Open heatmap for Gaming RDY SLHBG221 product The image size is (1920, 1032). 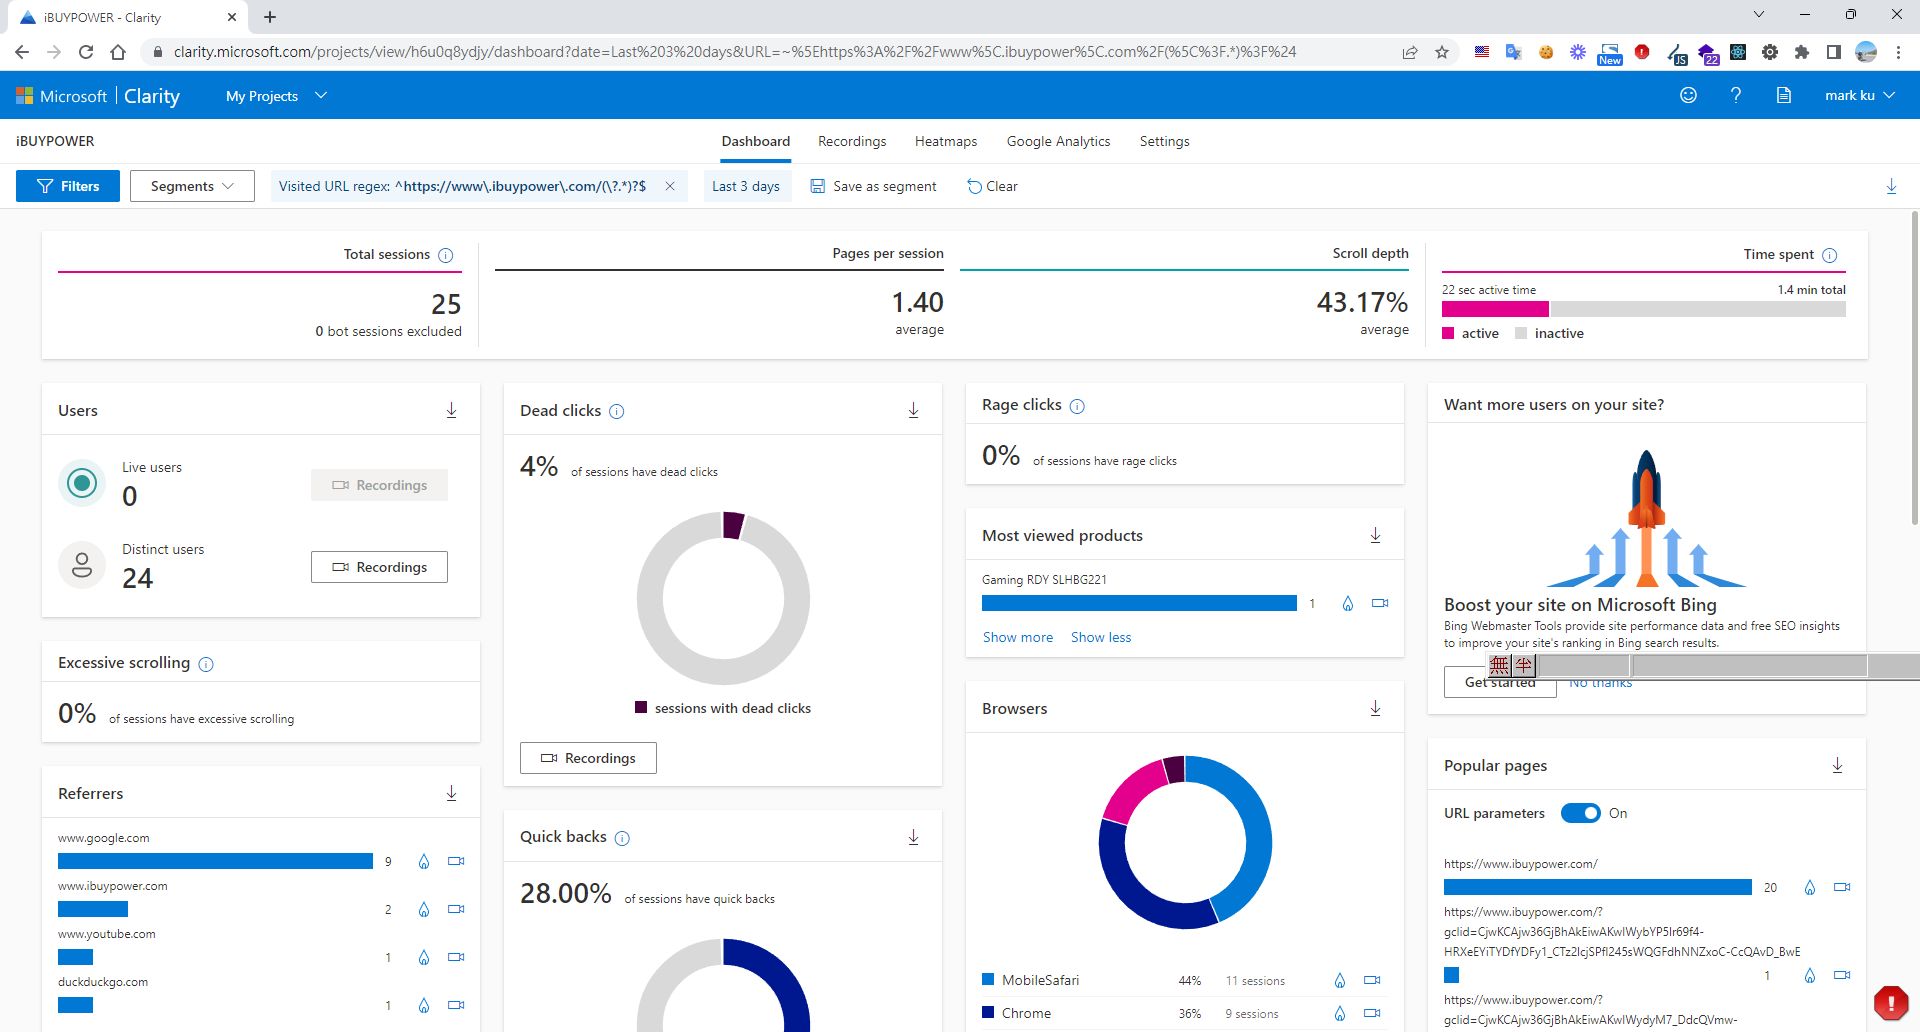pyautogui.click(x=1348, y=603)
